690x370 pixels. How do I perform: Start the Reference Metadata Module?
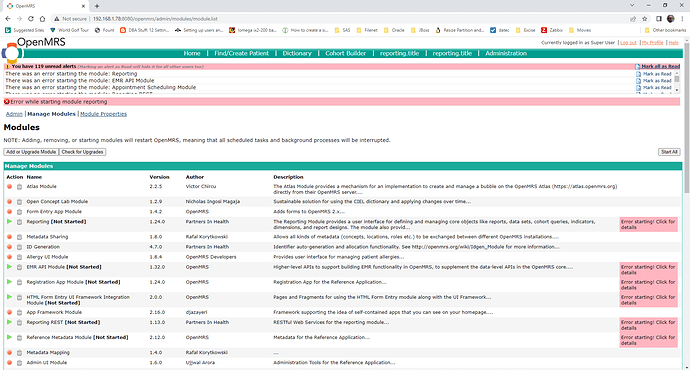point(9,337)
